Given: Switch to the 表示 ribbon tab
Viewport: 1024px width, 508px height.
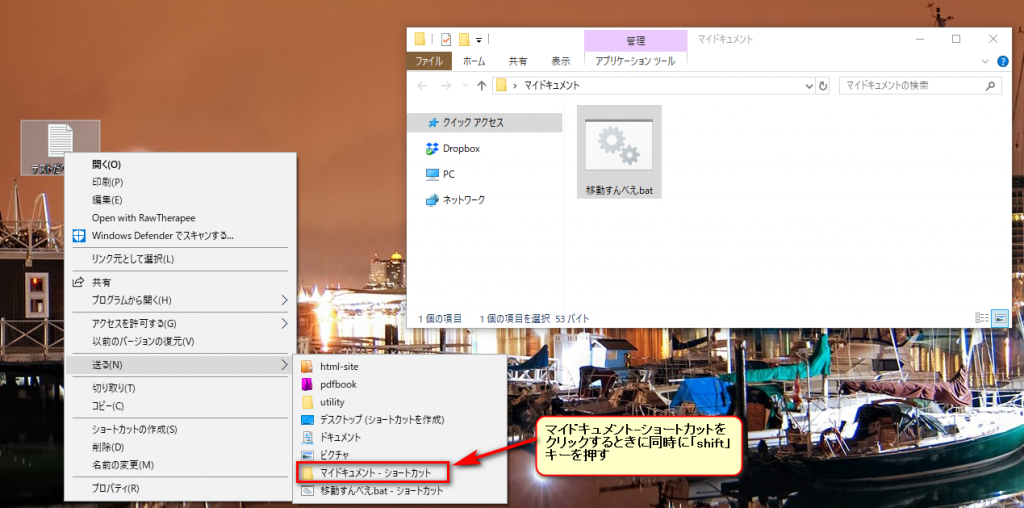Looking at the screenshot, I should [561, 61].
